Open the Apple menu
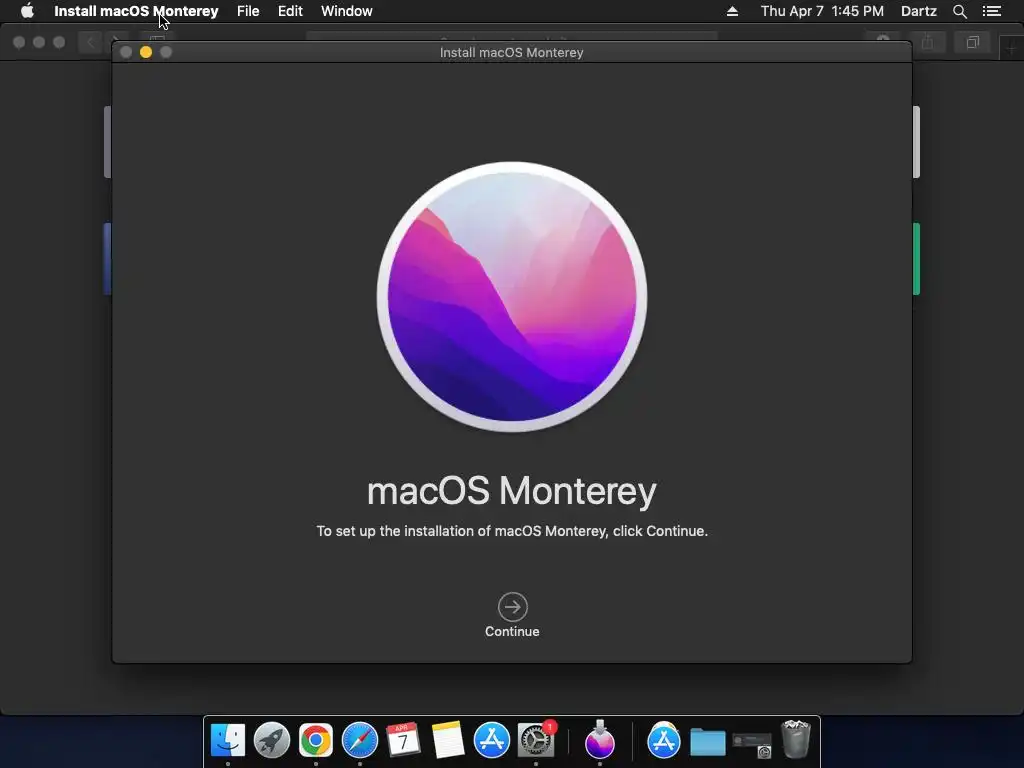The height and width of the screenshot is (768, 1024). click(27, 11)
